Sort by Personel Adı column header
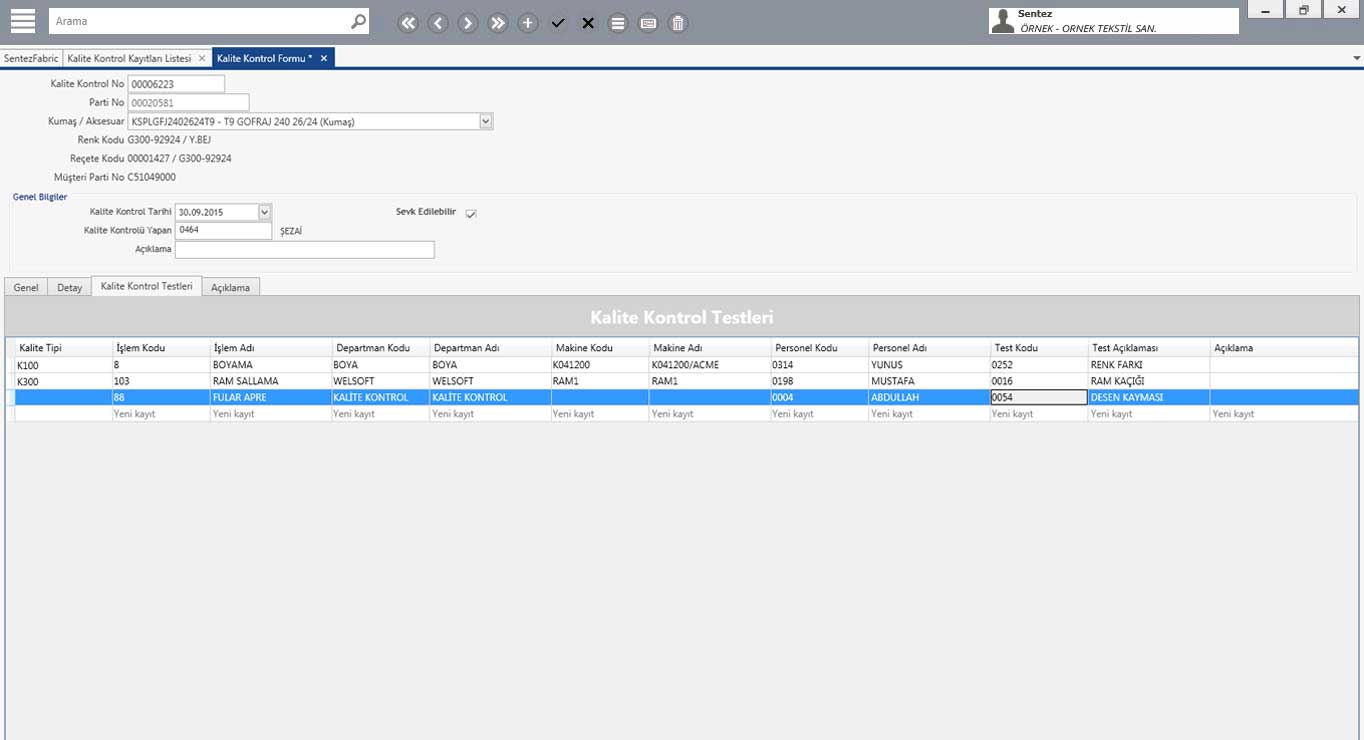Screen dimensions: 1364x740 (x=929, y=348)
